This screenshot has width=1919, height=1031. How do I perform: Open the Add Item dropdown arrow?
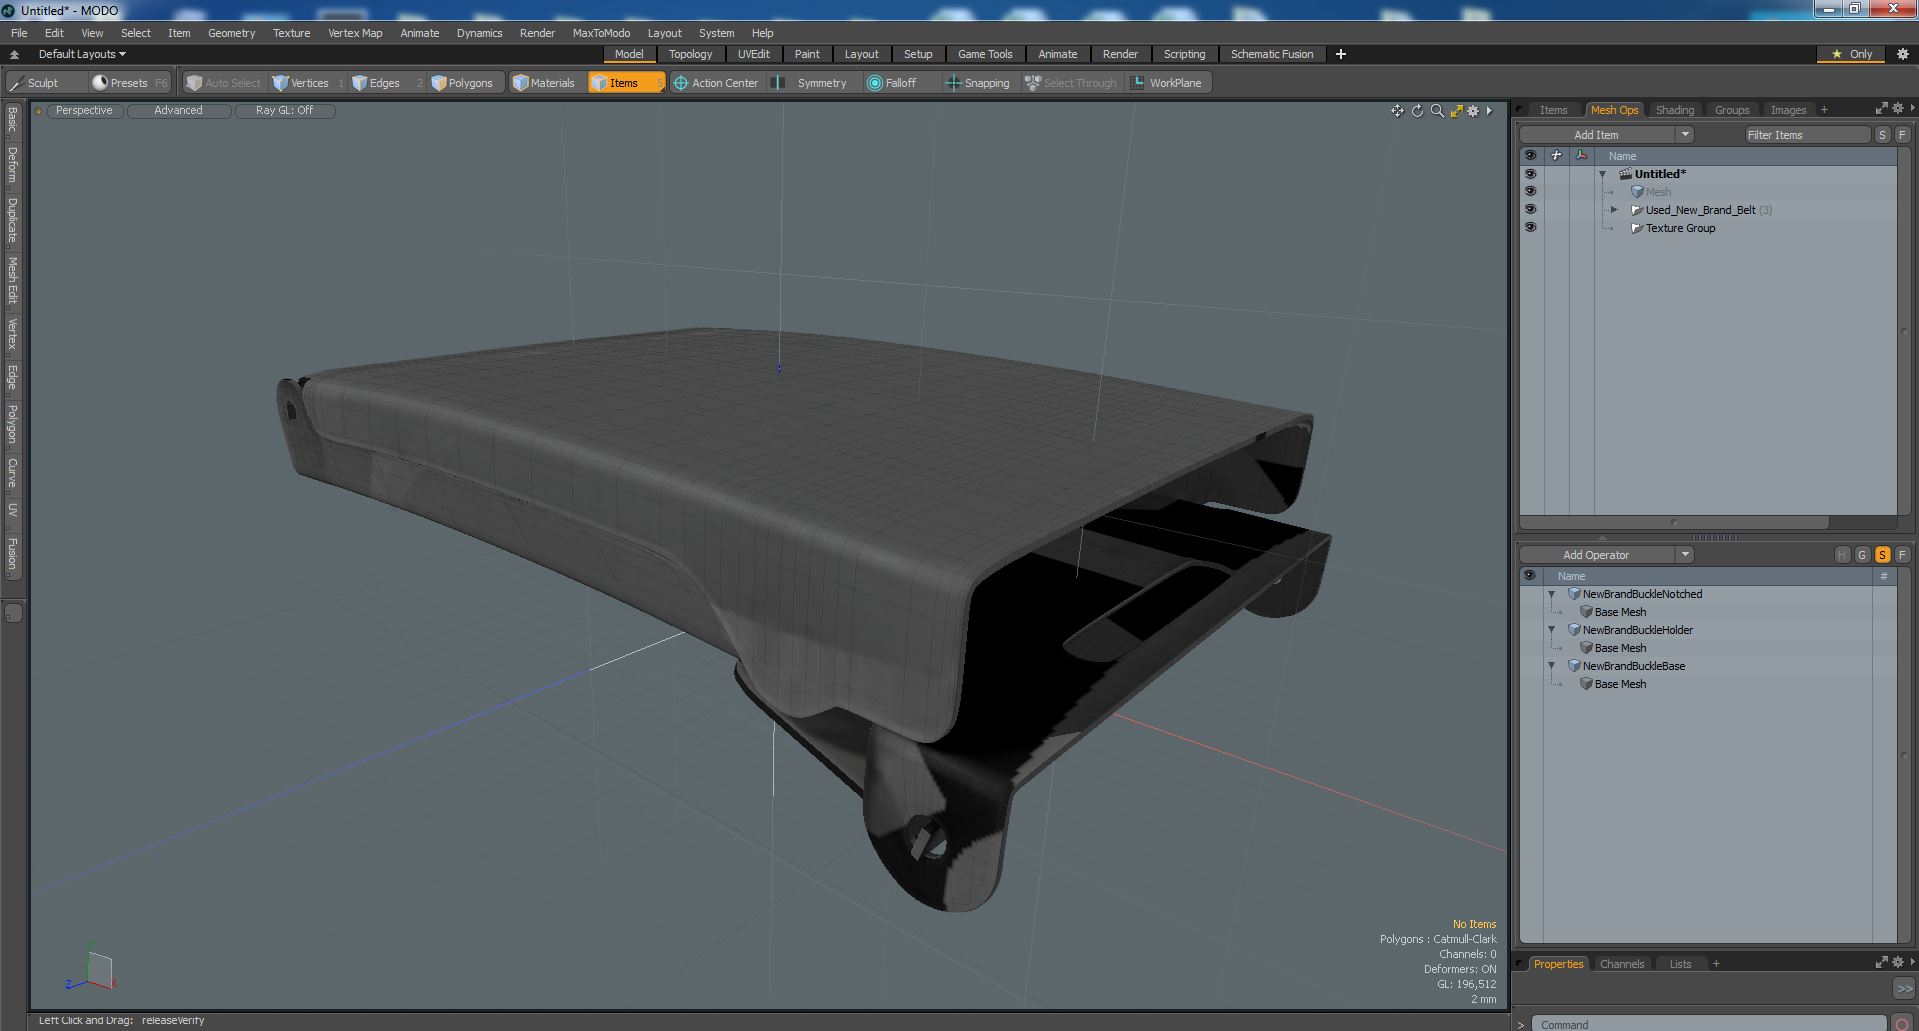(x=1685, y=135)
